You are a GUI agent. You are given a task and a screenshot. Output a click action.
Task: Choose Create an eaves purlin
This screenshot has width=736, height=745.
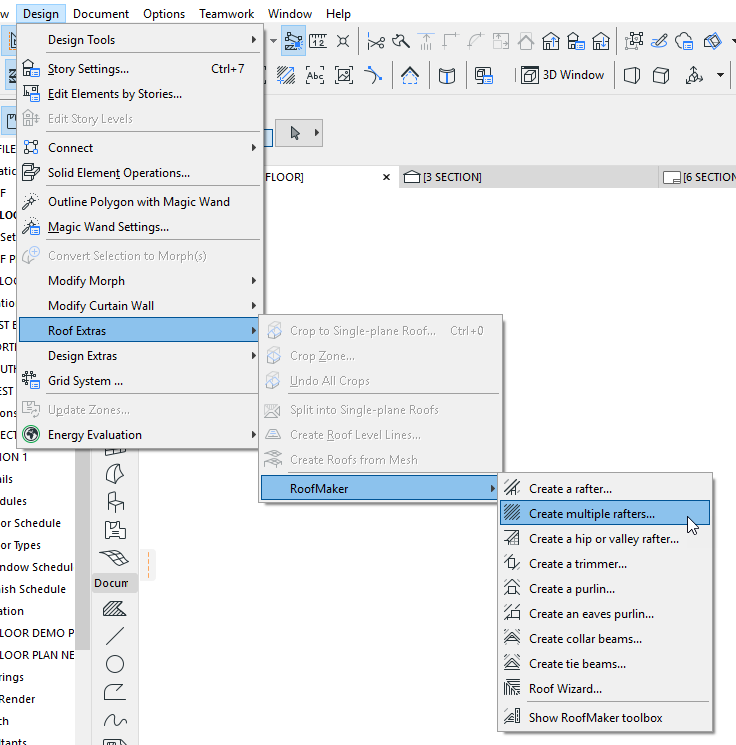point(605,613)
